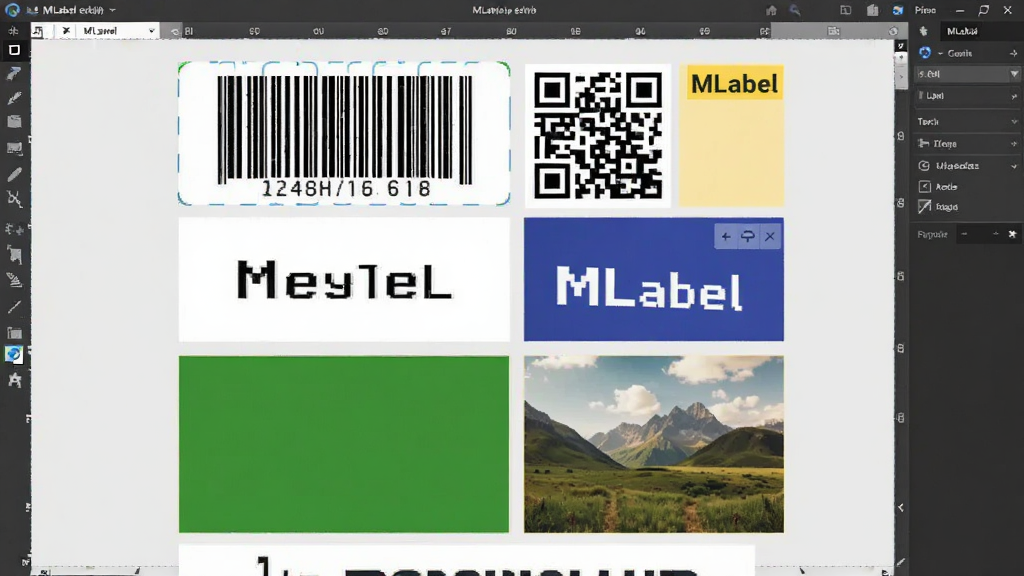Click the X icon left of the ML preel dropdown

tap(66, 31)
